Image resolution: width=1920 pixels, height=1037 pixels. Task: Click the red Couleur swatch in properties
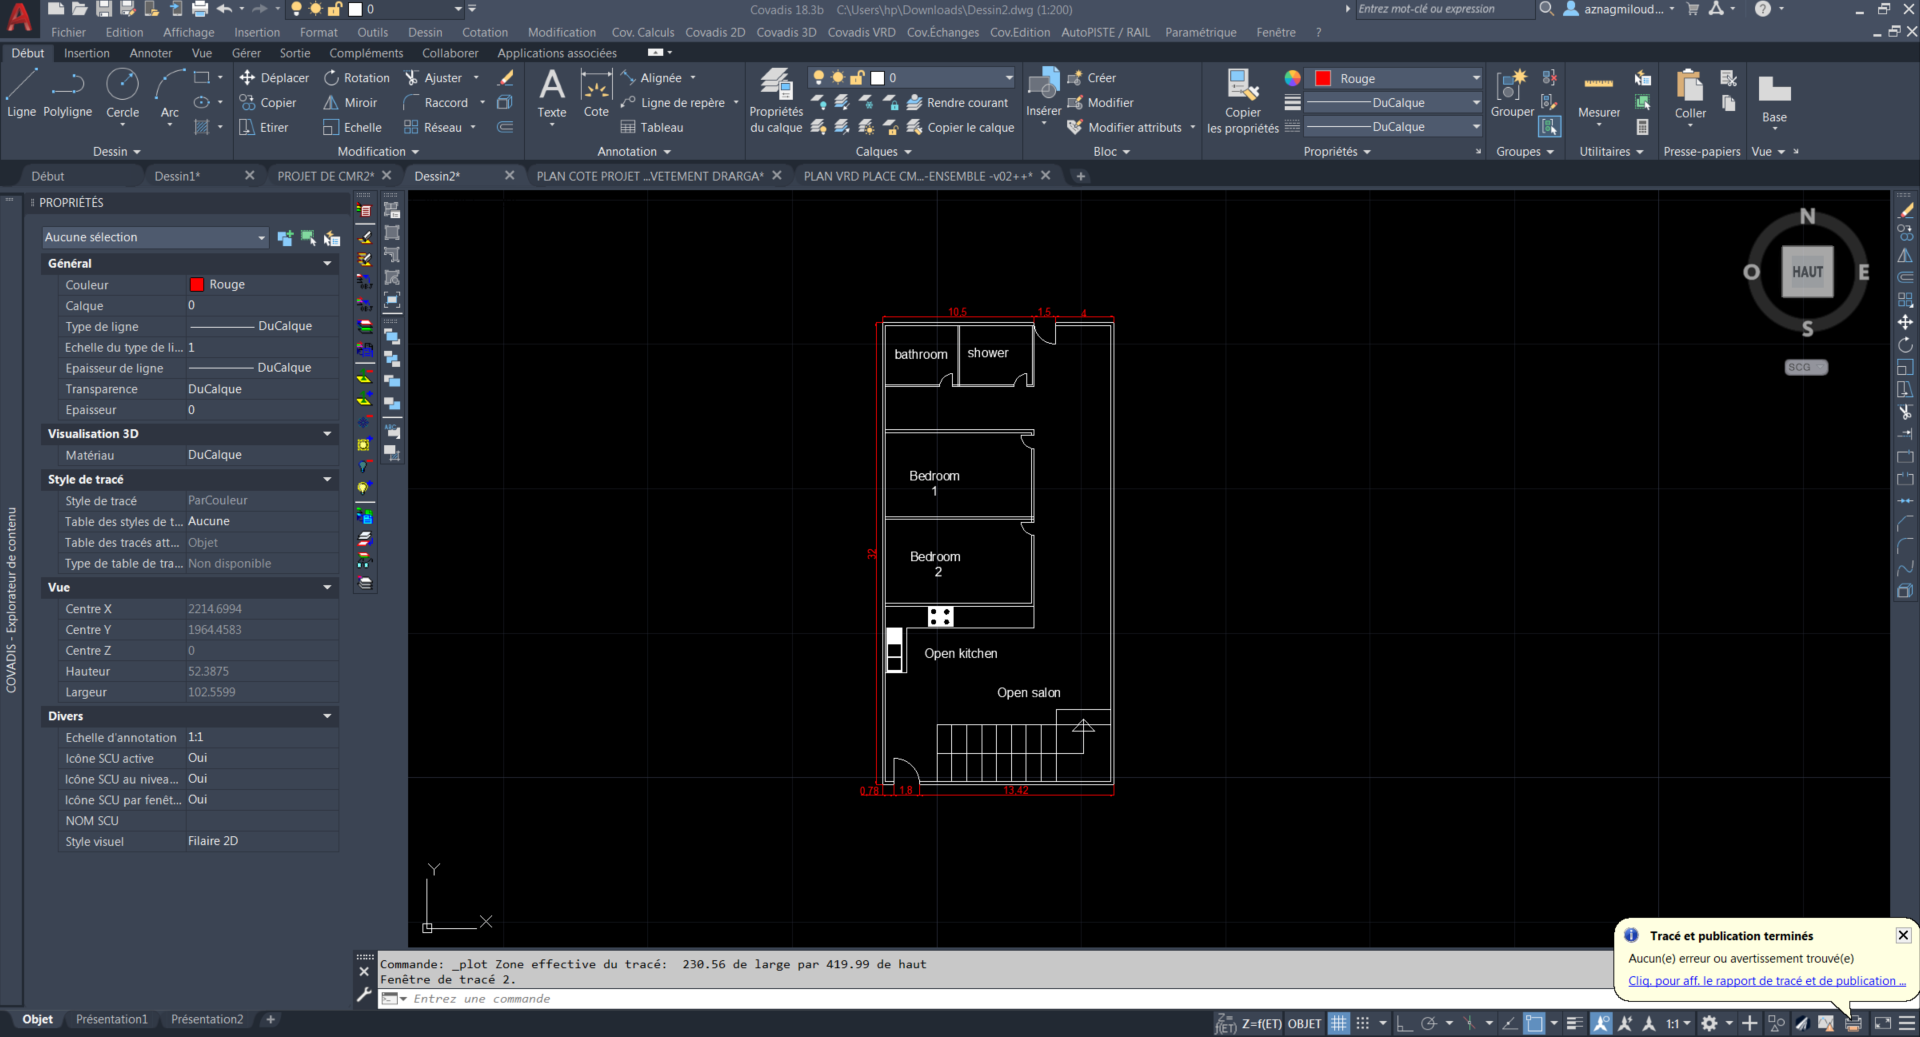[x=197, y=285]
